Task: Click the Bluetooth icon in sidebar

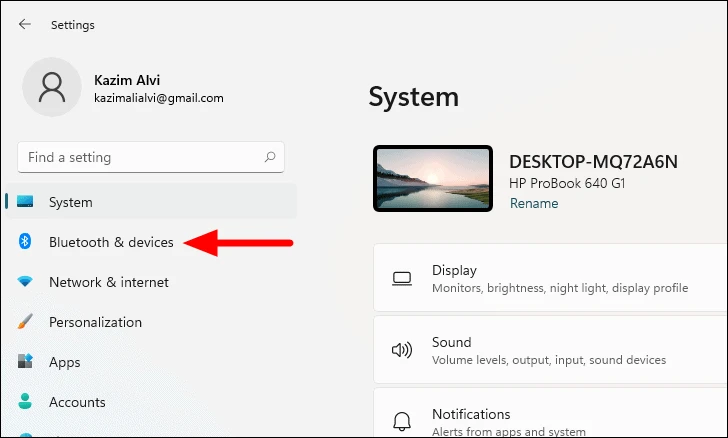Action: click(x=25, y=241)
